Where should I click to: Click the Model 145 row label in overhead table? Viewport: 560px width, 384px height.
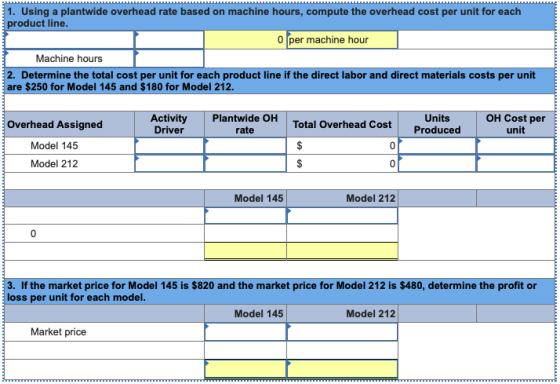(x=69, y=146)
